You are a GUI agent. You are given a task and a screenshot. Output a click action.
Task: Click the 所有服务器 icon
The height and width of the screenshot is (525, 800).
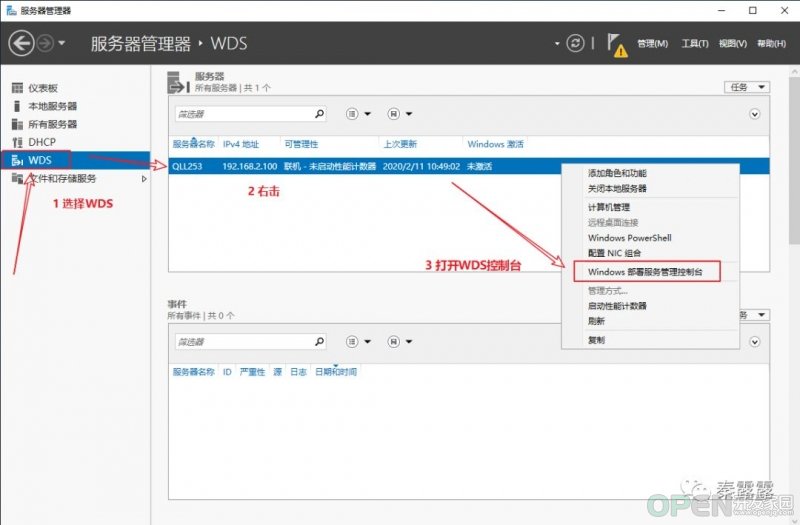coord(17,124)
